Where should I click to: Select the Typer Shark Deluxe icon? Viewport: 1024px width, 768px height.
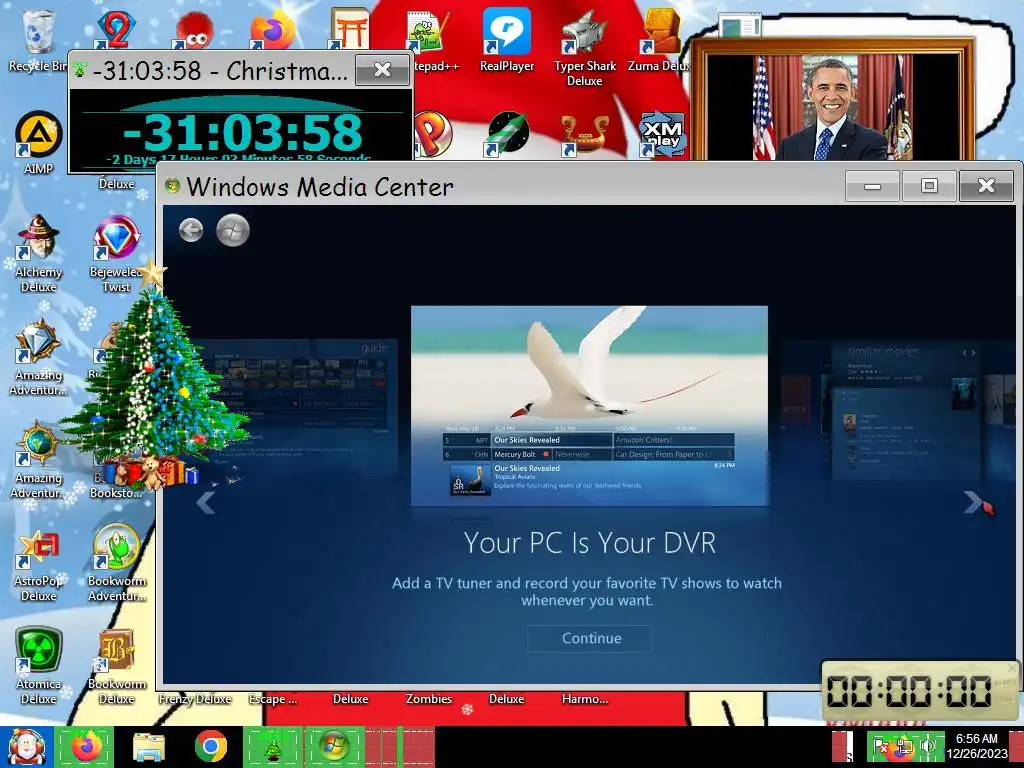point(584,48)
